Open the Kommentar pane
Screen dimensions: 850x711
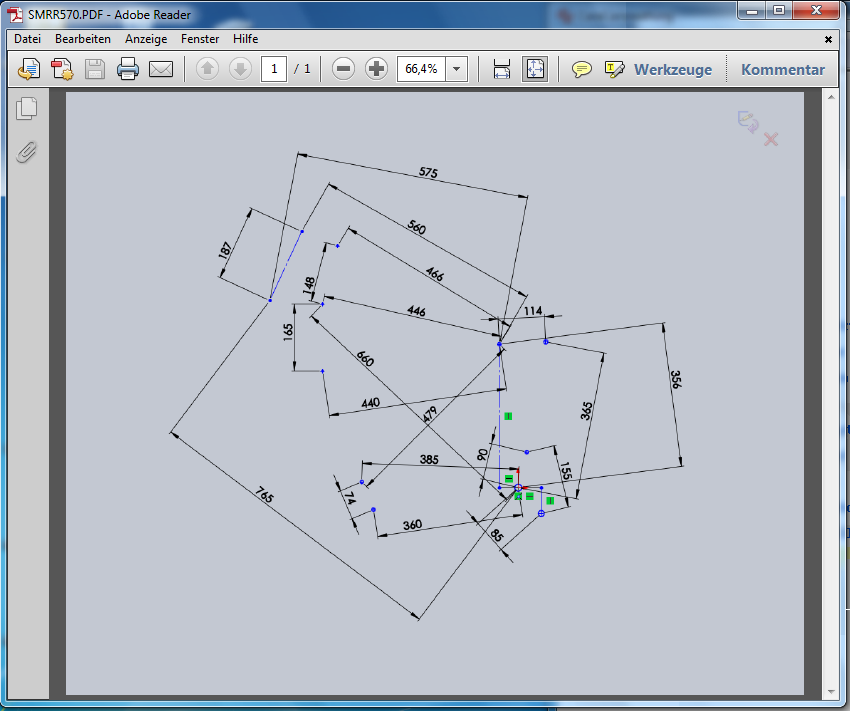783,70
